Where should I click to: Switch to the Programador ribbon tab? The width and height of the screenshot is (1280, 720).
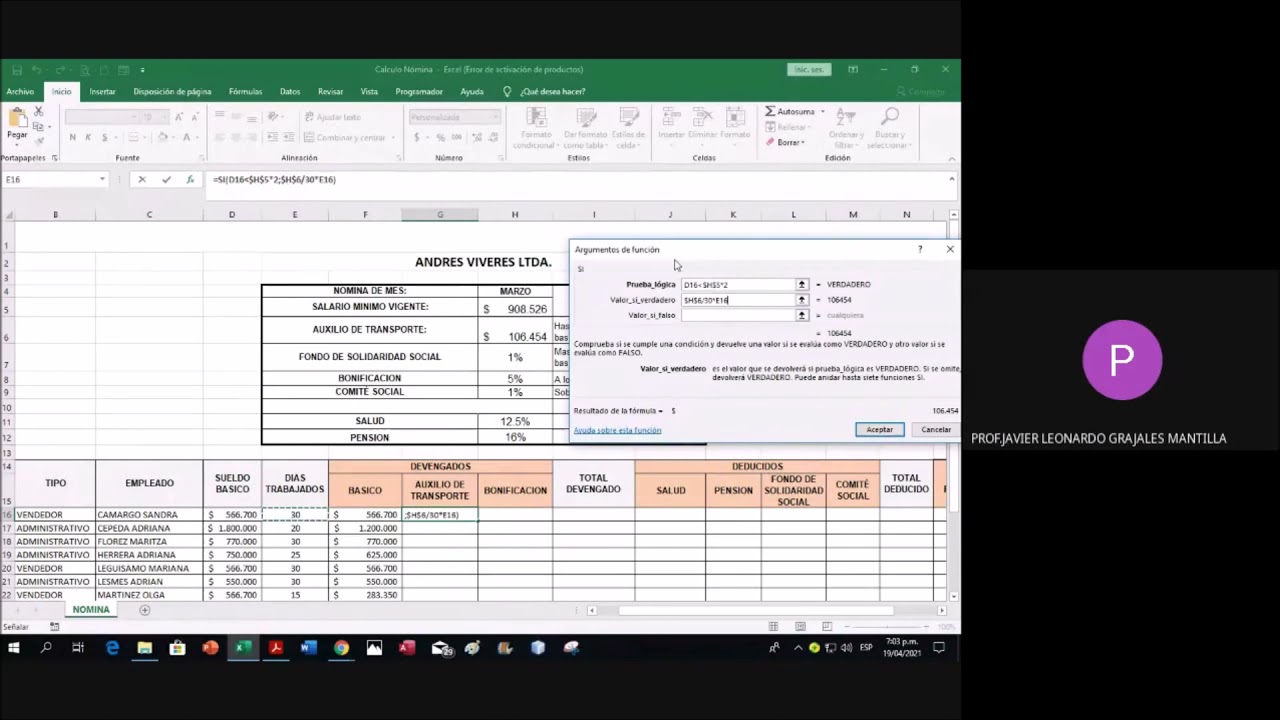419,92
